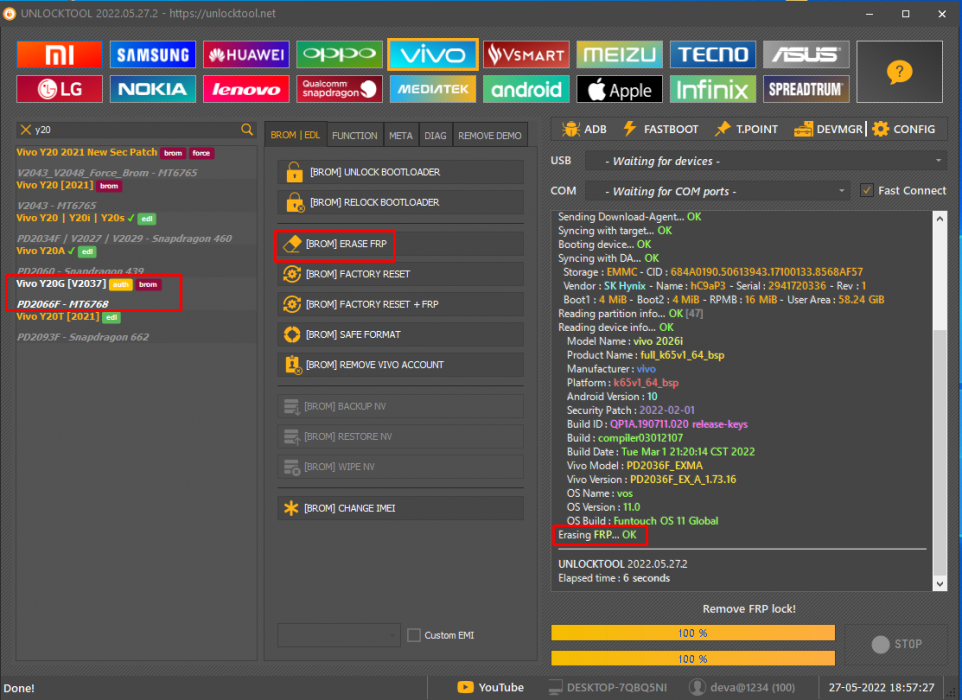Screen dimensions: 962x700
Task: Clear search with the X icon
Action: [x=25, y=129]
